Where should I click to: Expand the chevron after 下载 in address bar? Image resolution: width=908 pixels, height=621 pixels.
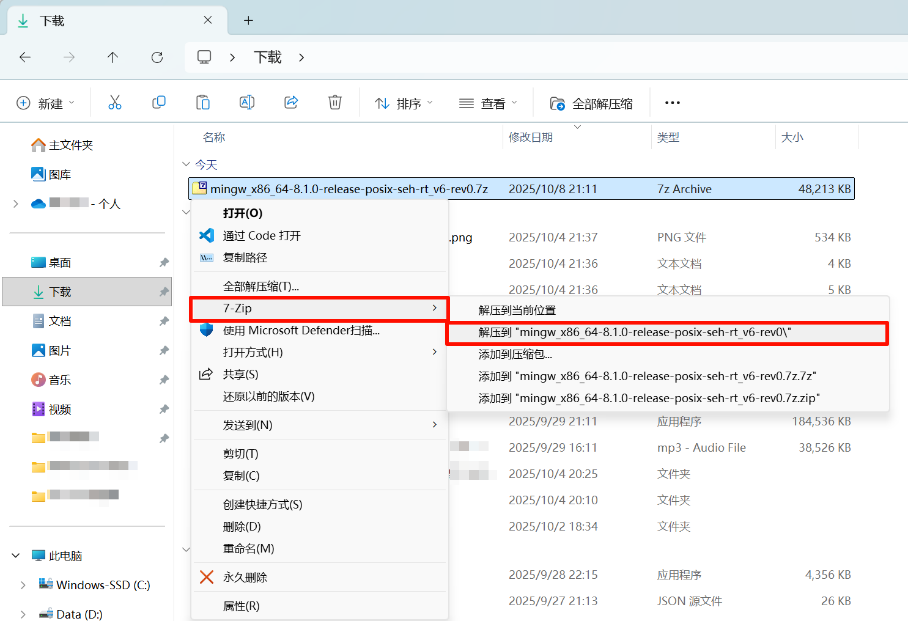(301, 57)
